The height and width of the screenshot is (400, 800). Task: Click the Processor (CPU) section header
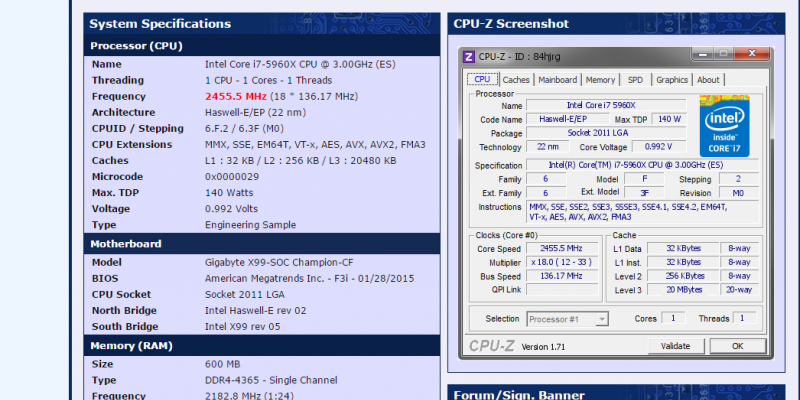pyautogui.click(x=262, y=46)
